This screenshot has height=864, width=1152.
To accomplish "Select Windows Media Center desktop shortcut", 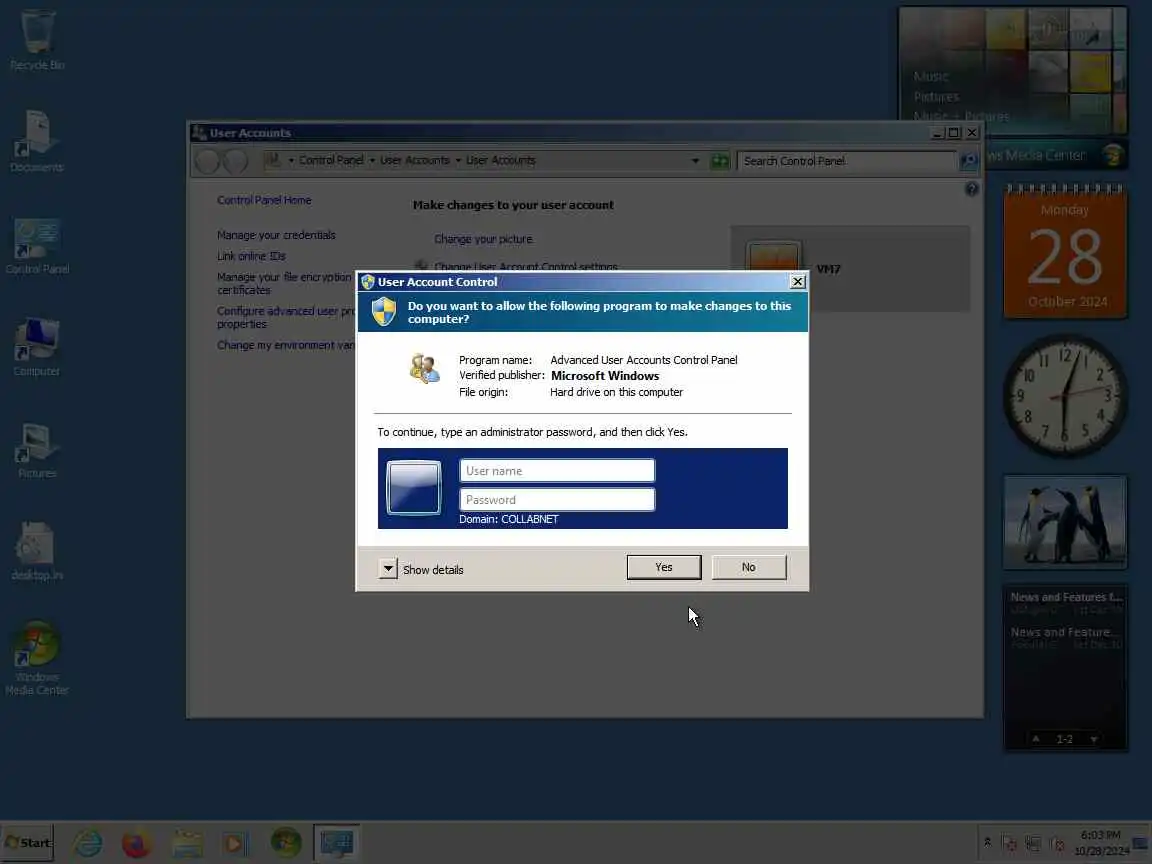I will (37, 659).
